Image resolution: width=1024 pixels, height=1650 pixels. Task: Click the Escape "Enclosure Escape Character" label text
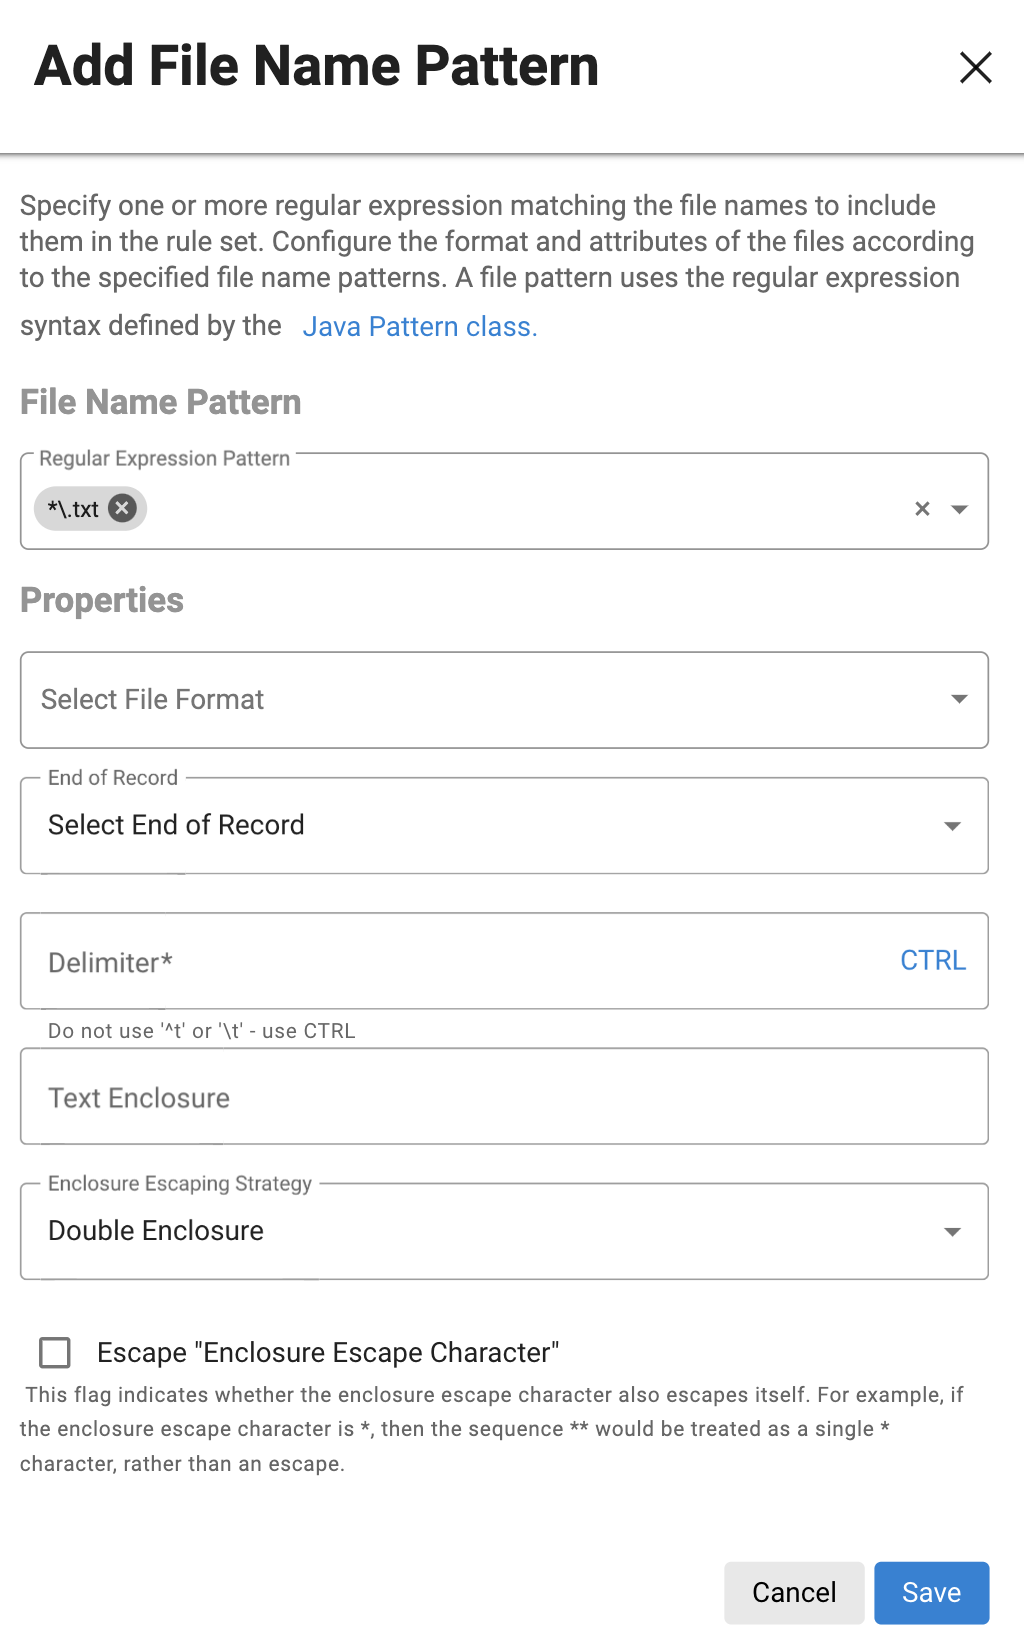pos(327,1352)
